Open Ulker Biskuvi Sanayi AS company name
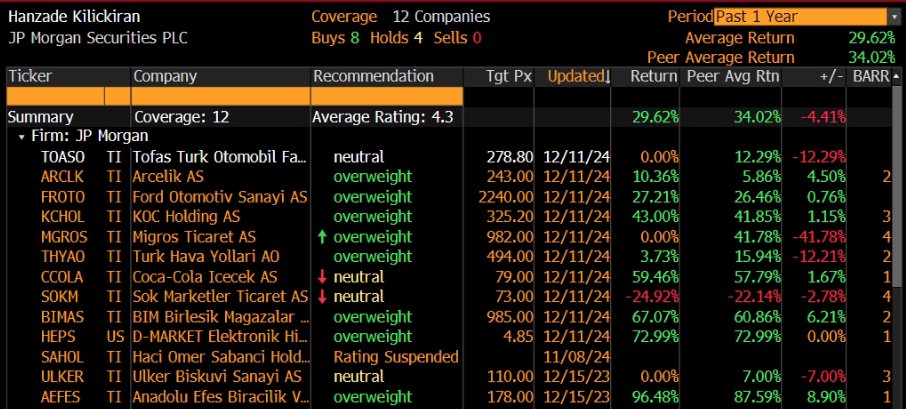 [x=217, y=377]
